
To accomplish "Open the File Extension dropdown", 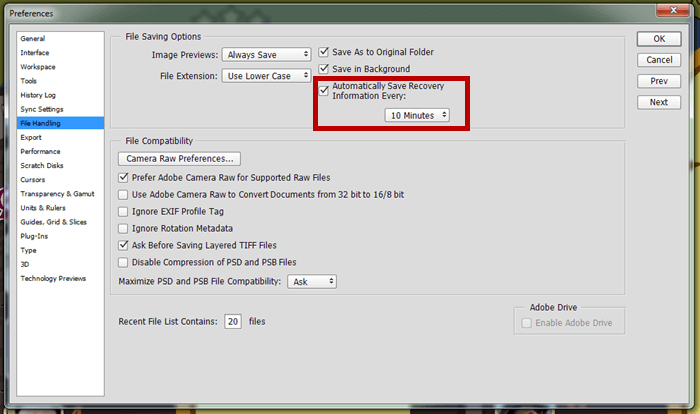I will pos(267,76).
